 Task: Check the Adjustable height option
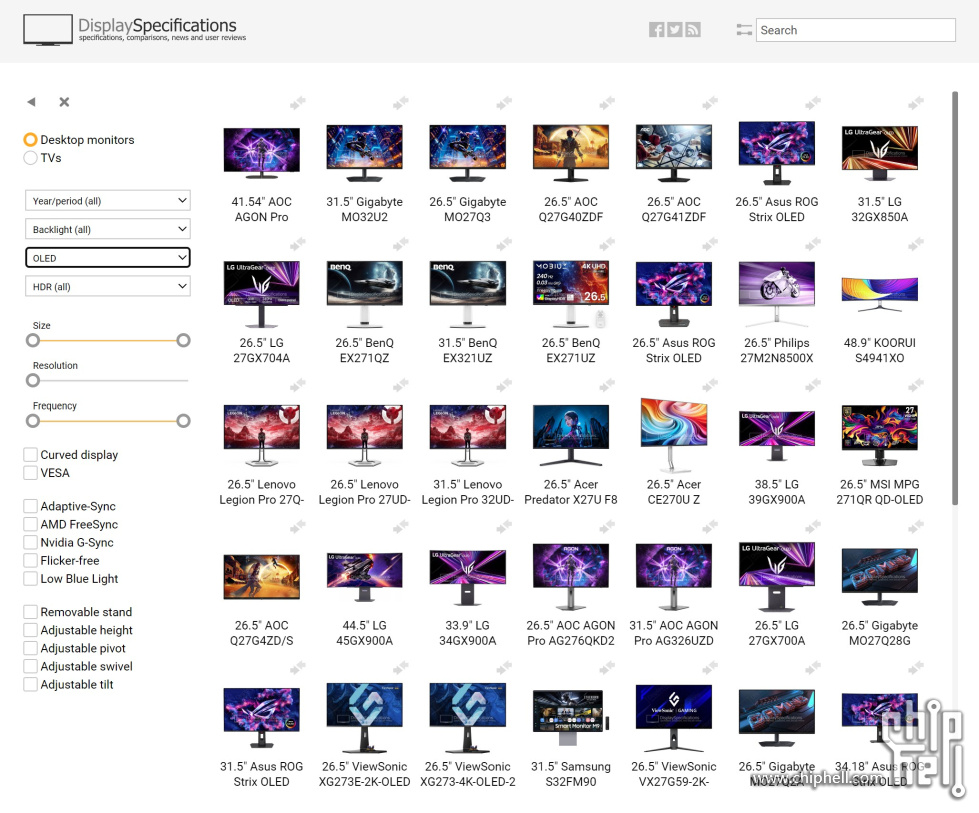pos(31,630)
